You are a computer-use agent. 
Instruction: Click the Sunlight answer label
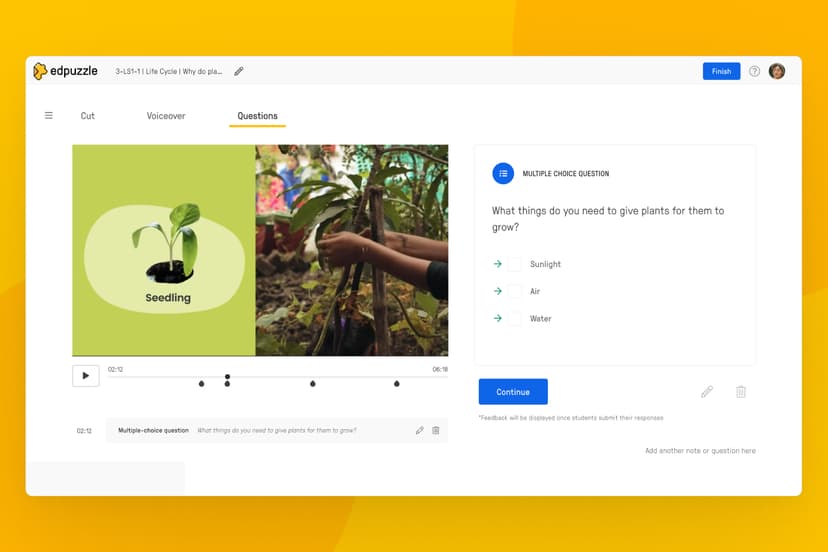545,264
